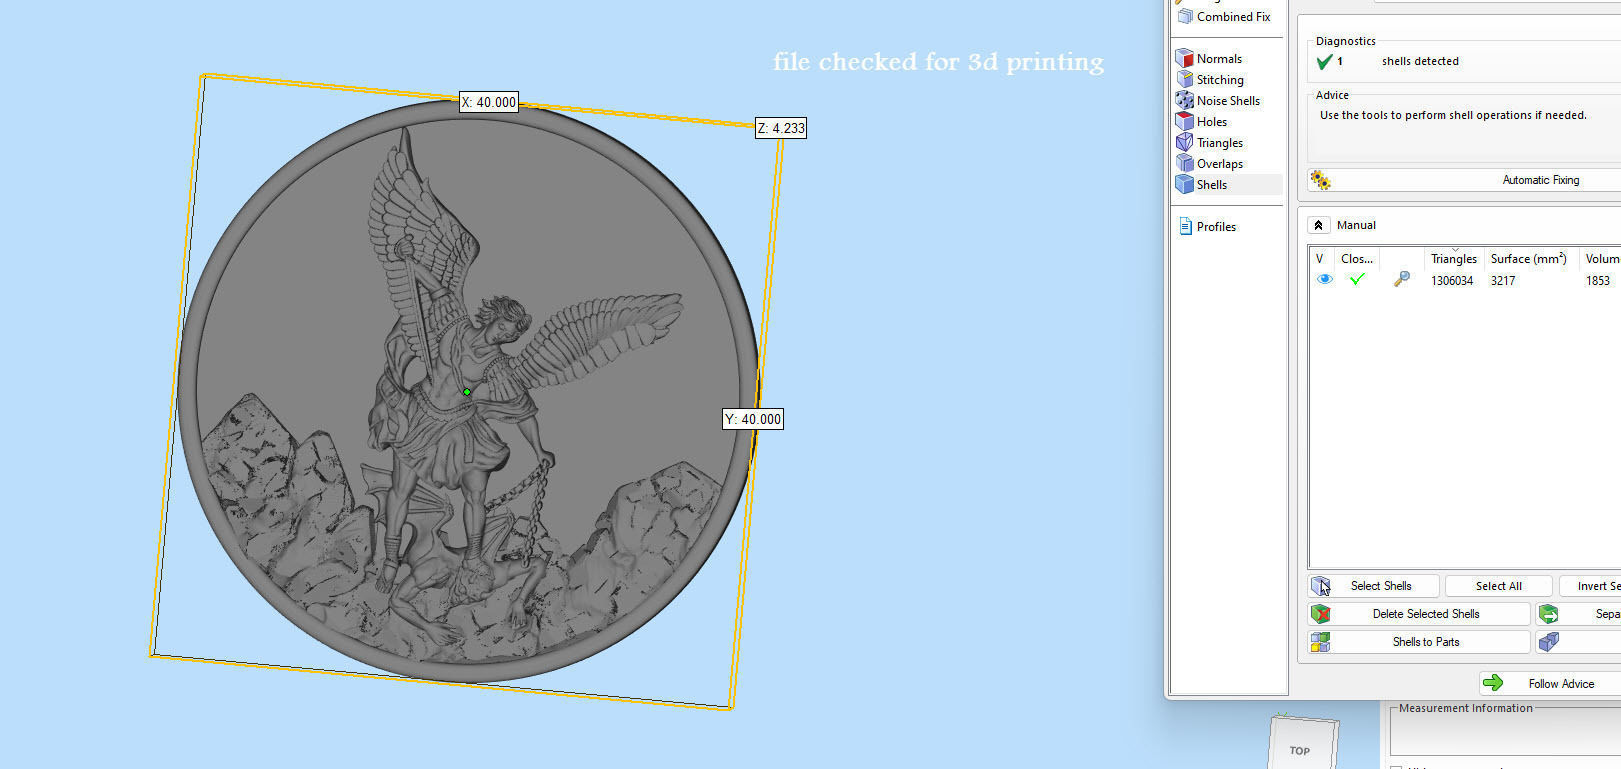Click Delete Selected Shells
This screenshot has width=1621, height=769.
tap(1420, 614)
